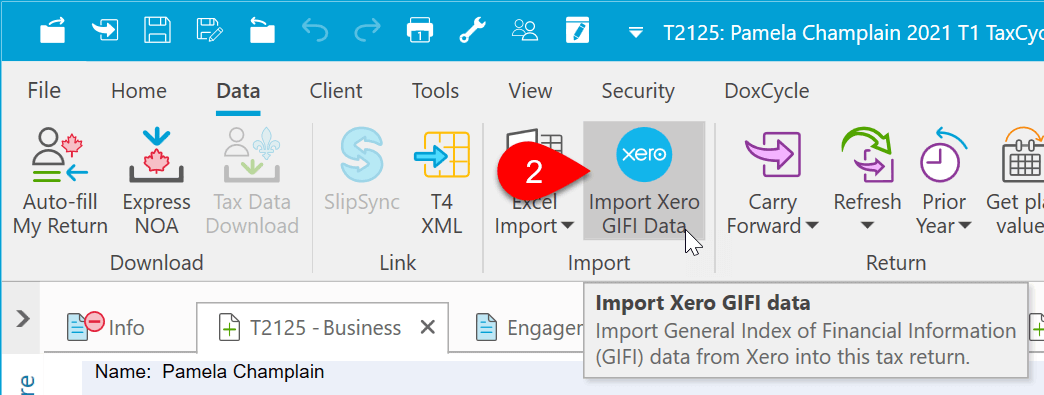Screen dimensions: 1044x395
Task: Open the View ribbon tab
Action: click(x=530, y=91)
